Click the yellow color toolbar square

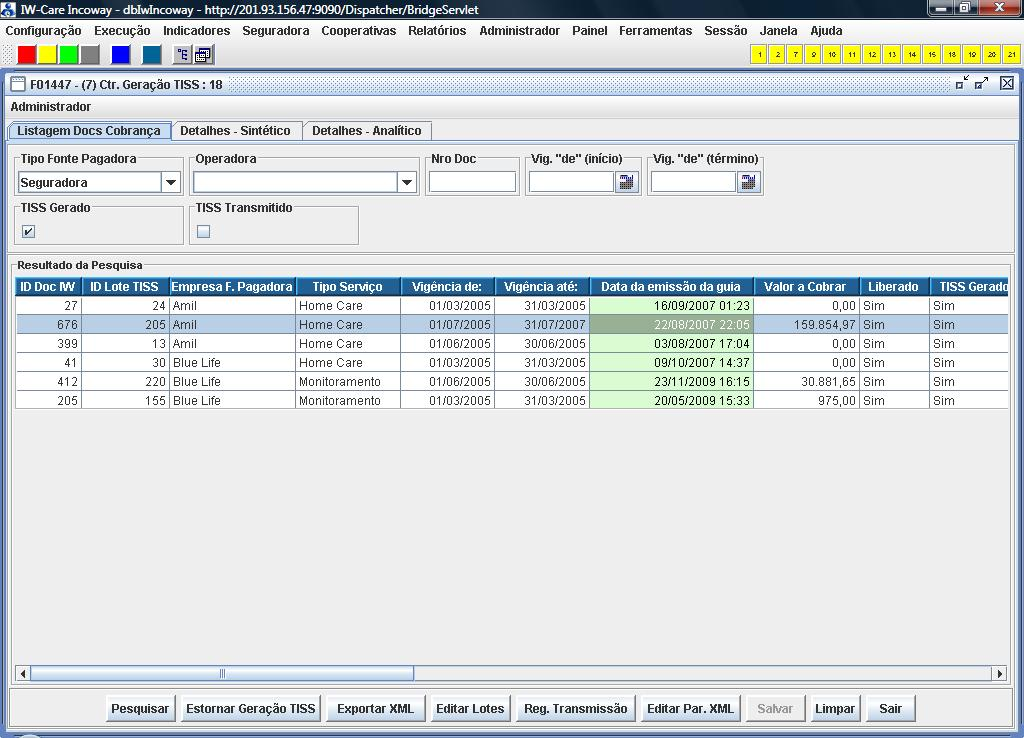(x=48, y=55)
